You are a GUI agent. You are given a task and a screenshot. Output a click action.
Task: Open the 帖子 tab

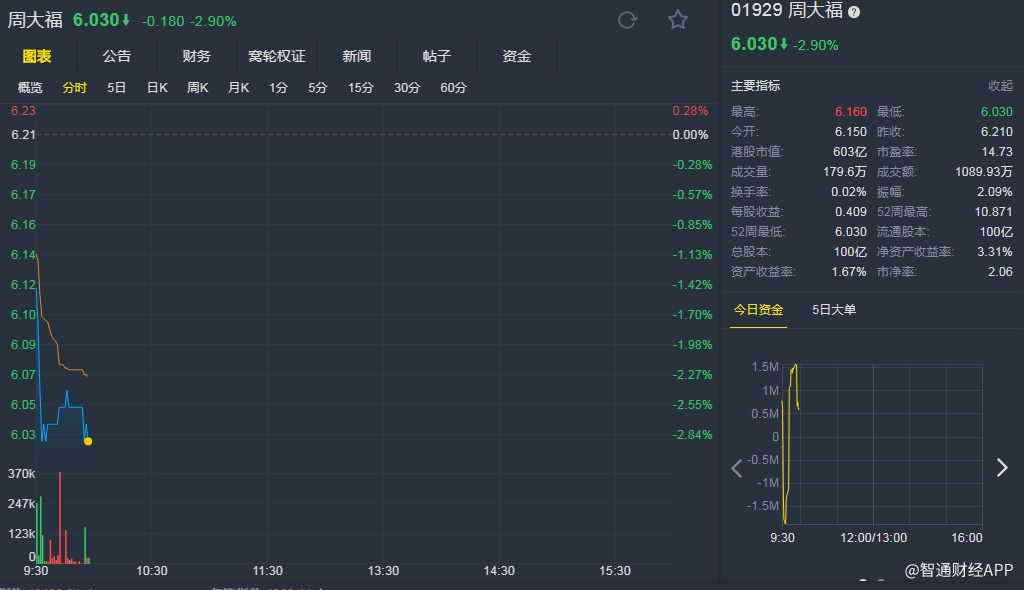point(437,56)
